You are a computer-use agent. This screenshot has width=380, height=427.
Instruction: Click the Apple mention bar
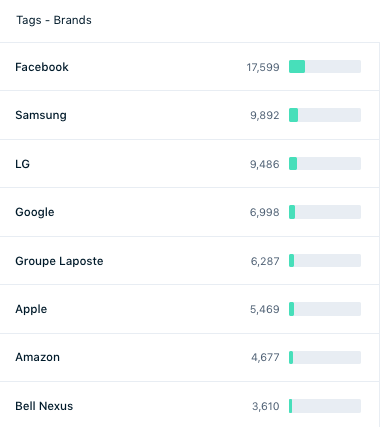[x=325, y=309]
